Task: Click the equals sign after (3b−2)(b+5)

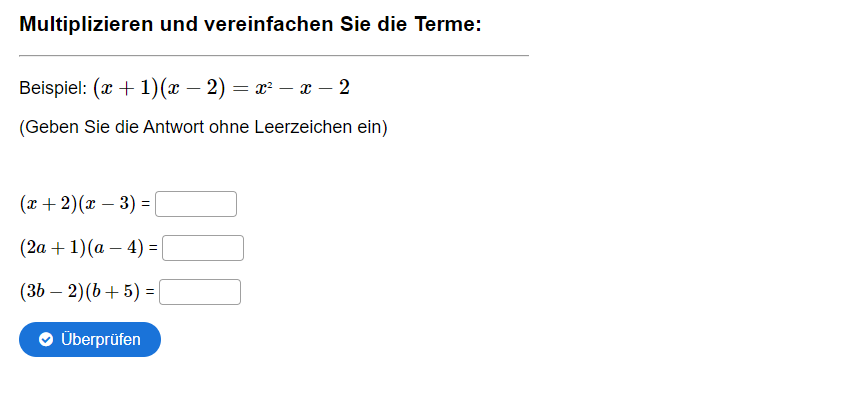Action: click(150, 293)
